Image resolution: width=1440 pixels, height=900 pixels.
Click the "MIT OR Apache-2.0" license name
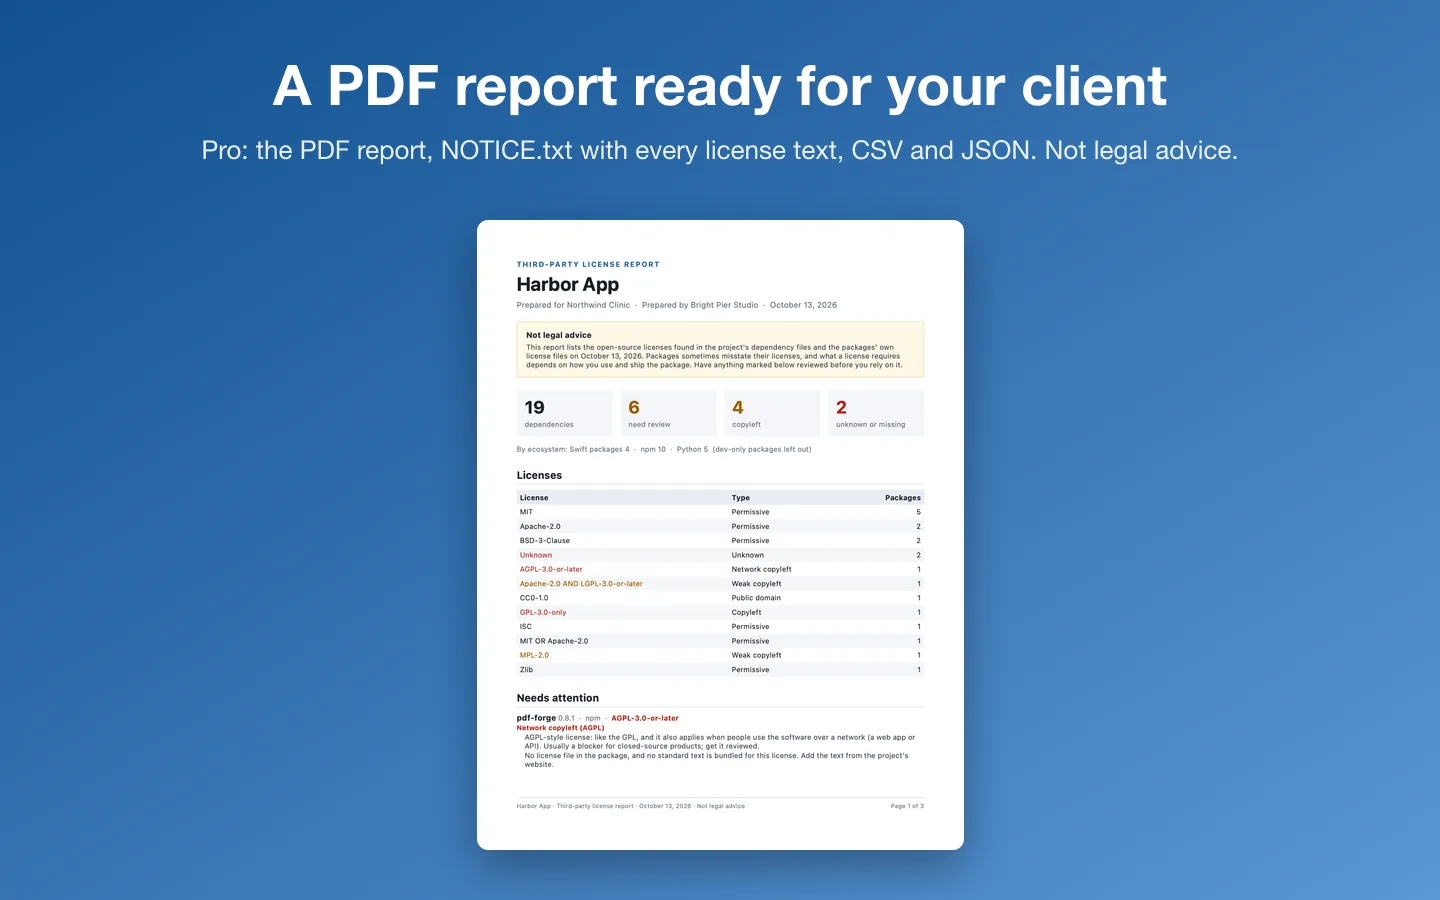554,641
